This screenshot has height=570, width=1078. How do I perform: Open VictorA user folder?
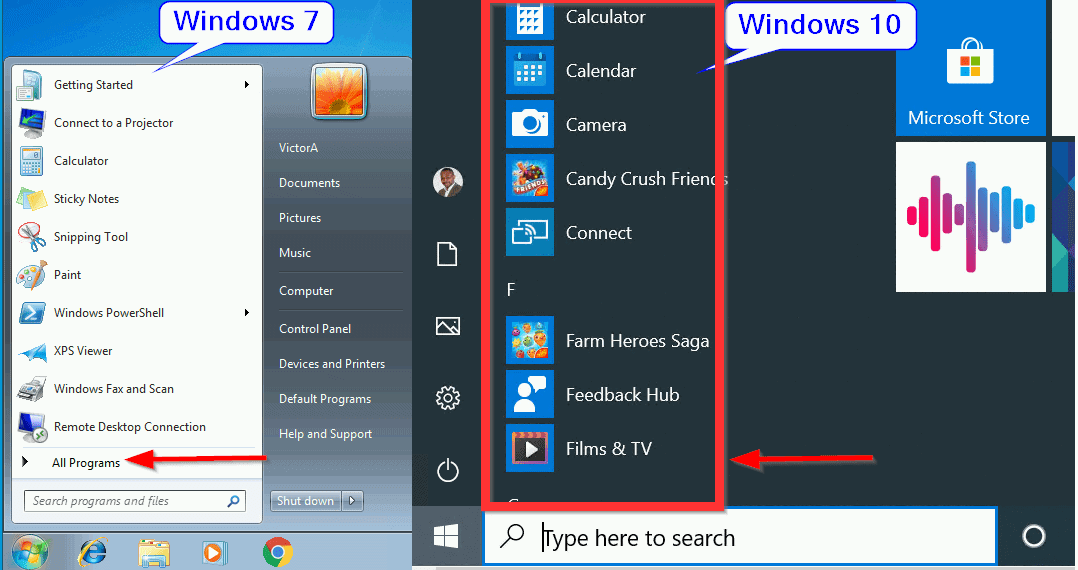click(298, 148)
